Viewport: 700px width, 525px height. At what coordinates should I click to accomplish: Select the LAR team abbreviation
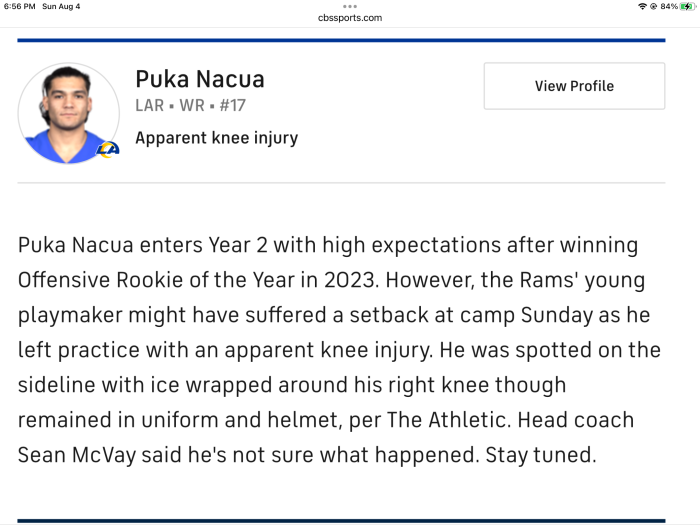click(150, 105)
